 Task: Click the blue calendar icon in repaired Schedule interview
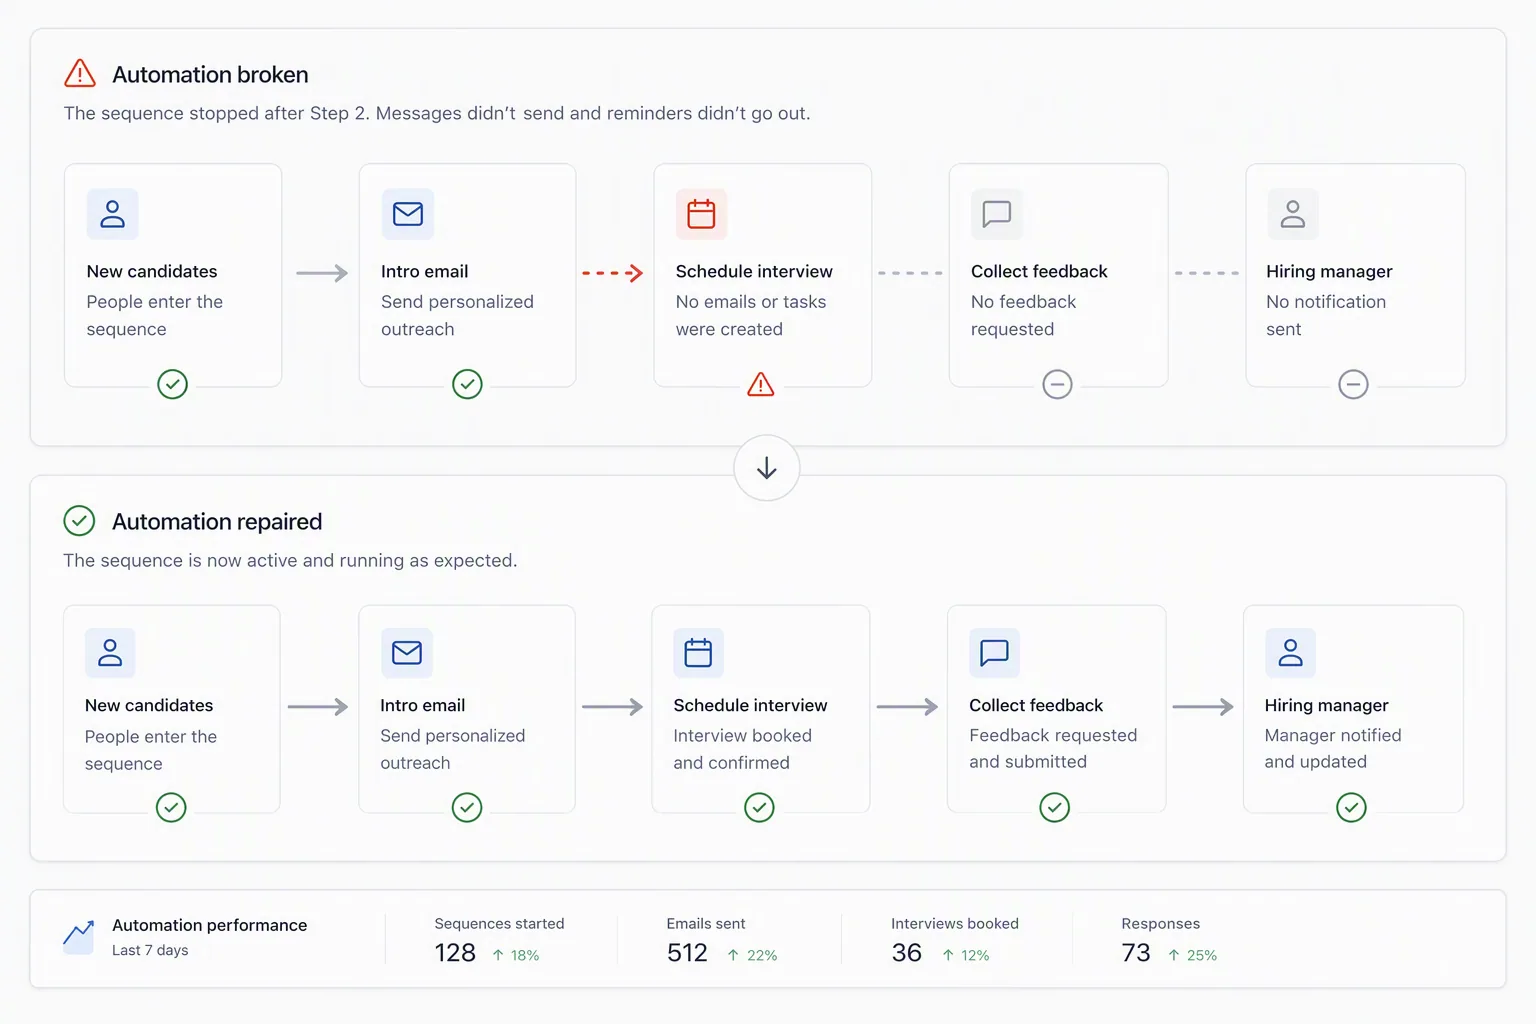coord(698,653)
